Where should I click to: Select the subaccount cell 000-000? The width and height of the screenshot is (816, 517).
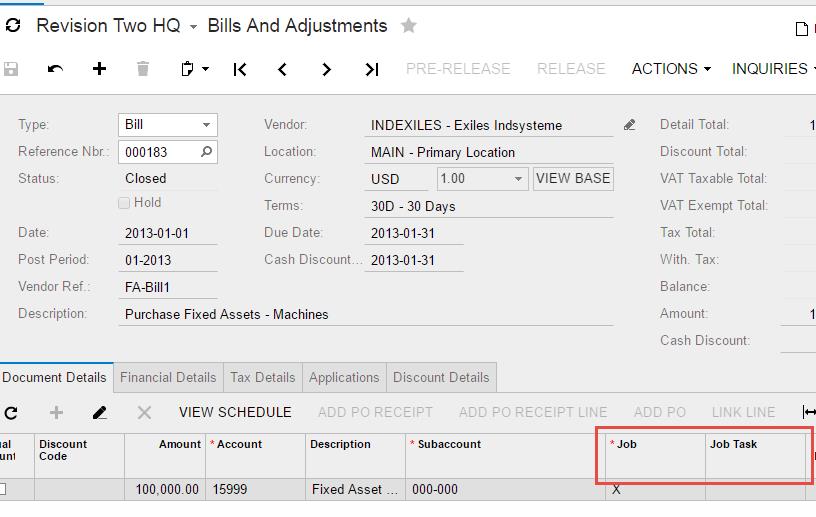505,489
